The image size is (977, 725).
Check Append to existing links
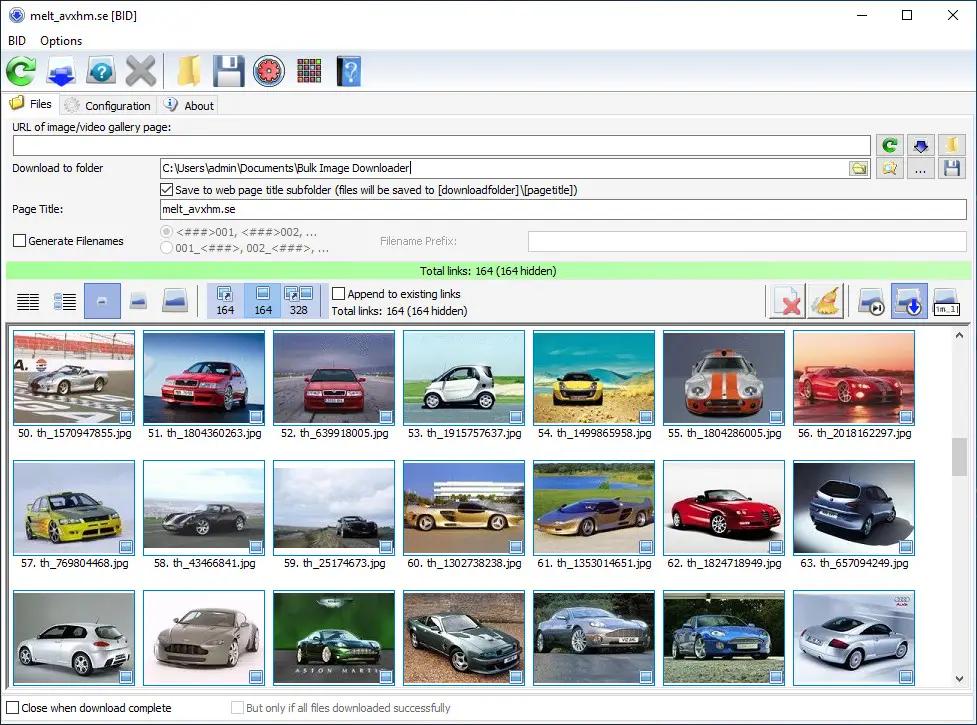tap(339, 294)
